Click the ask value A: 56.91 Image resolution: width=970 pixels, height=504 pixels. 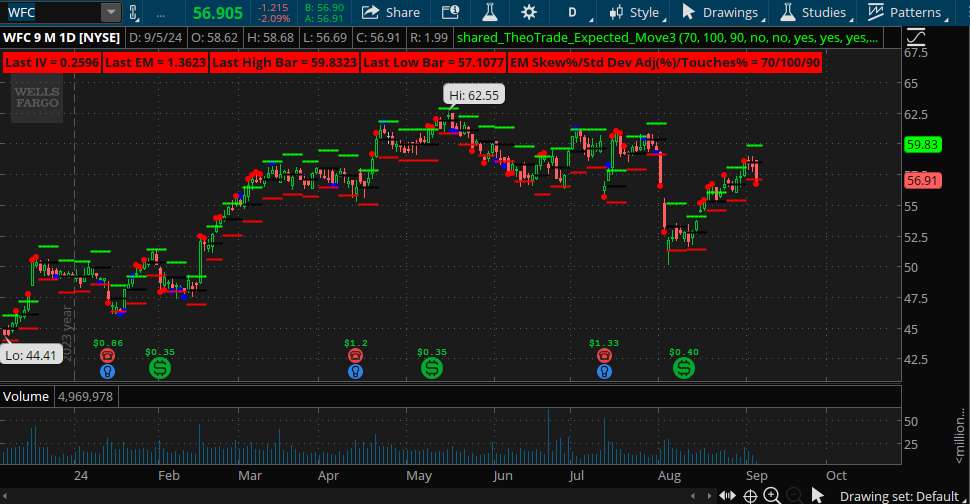pos(324,19)
